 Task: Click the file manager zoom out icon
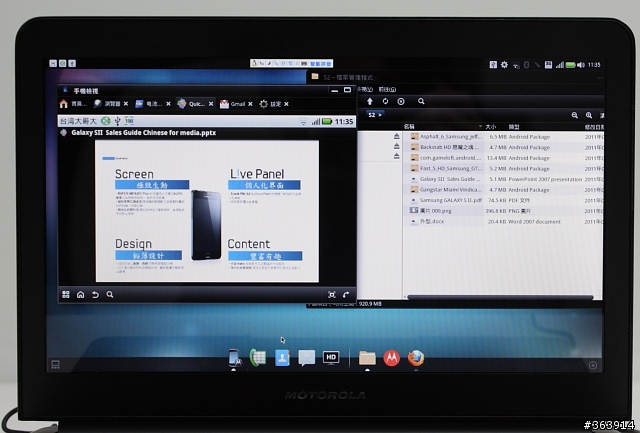(575, 115)
